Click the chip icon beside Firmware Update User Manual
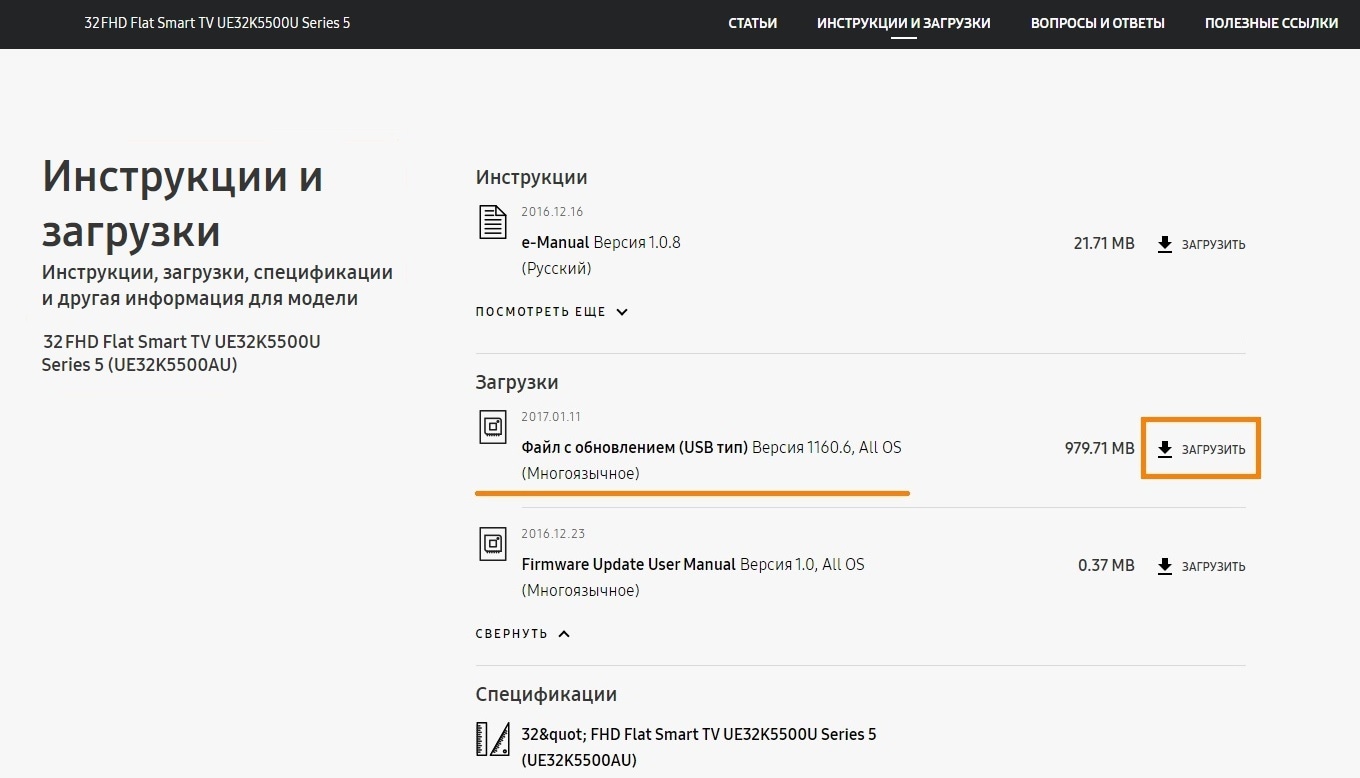 tap(493, 544)
